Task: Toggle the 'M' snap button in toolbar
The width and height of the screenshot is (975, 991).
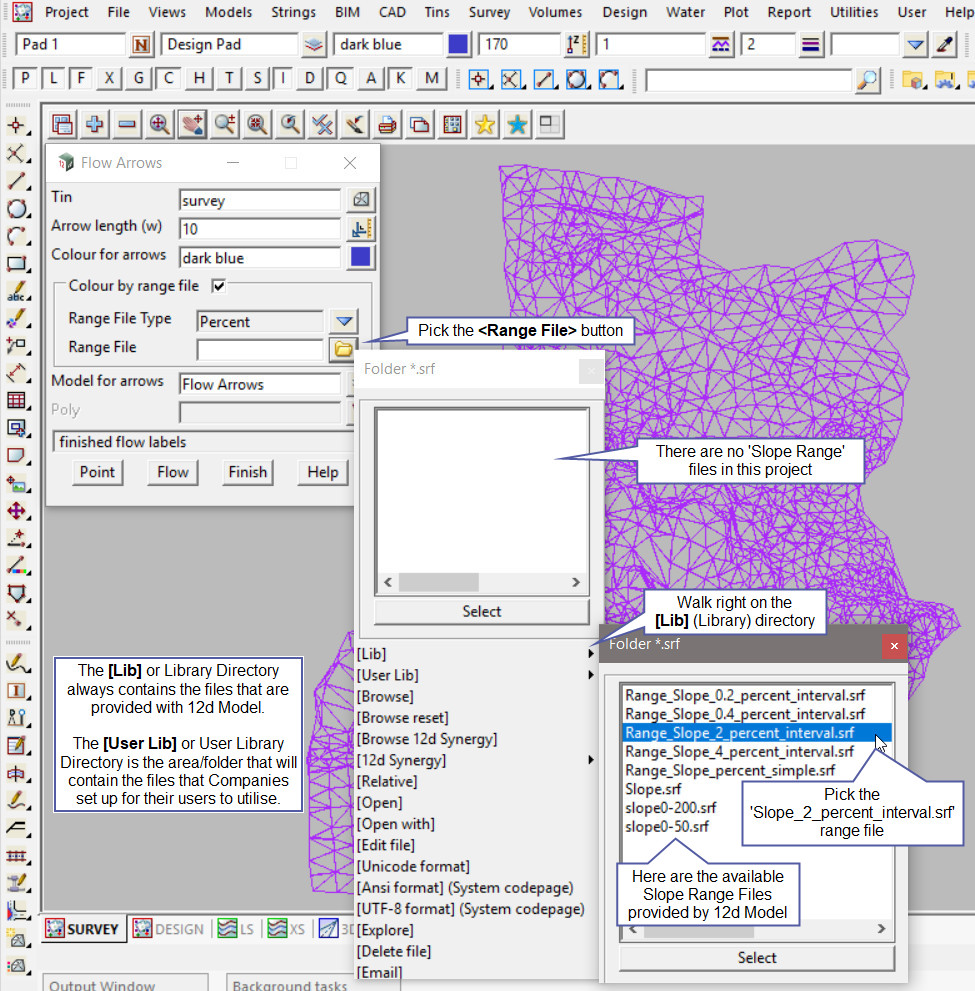Action: point(432,79)
